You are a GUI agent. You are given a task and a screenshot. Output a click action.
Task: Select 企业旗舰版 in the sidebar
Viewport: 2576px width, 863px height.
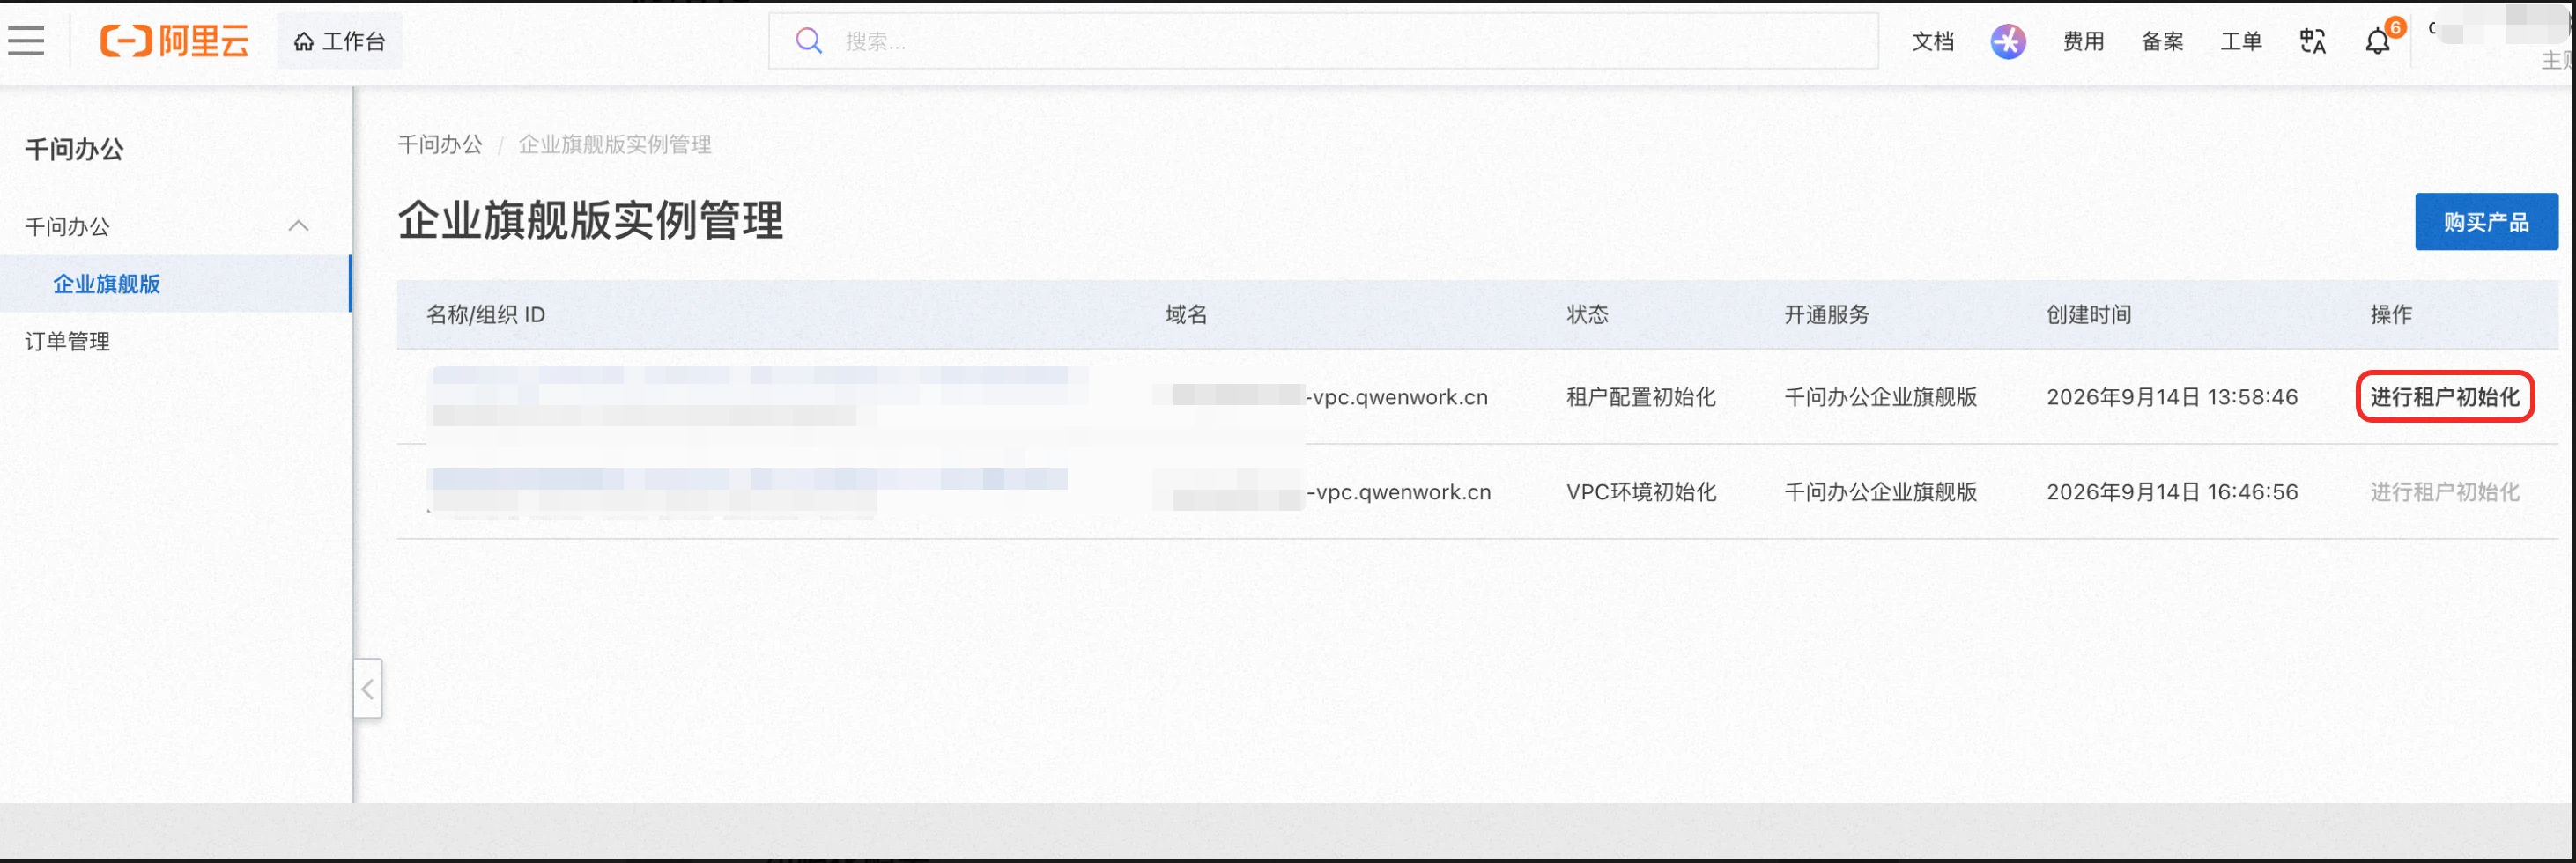(175, 284)
